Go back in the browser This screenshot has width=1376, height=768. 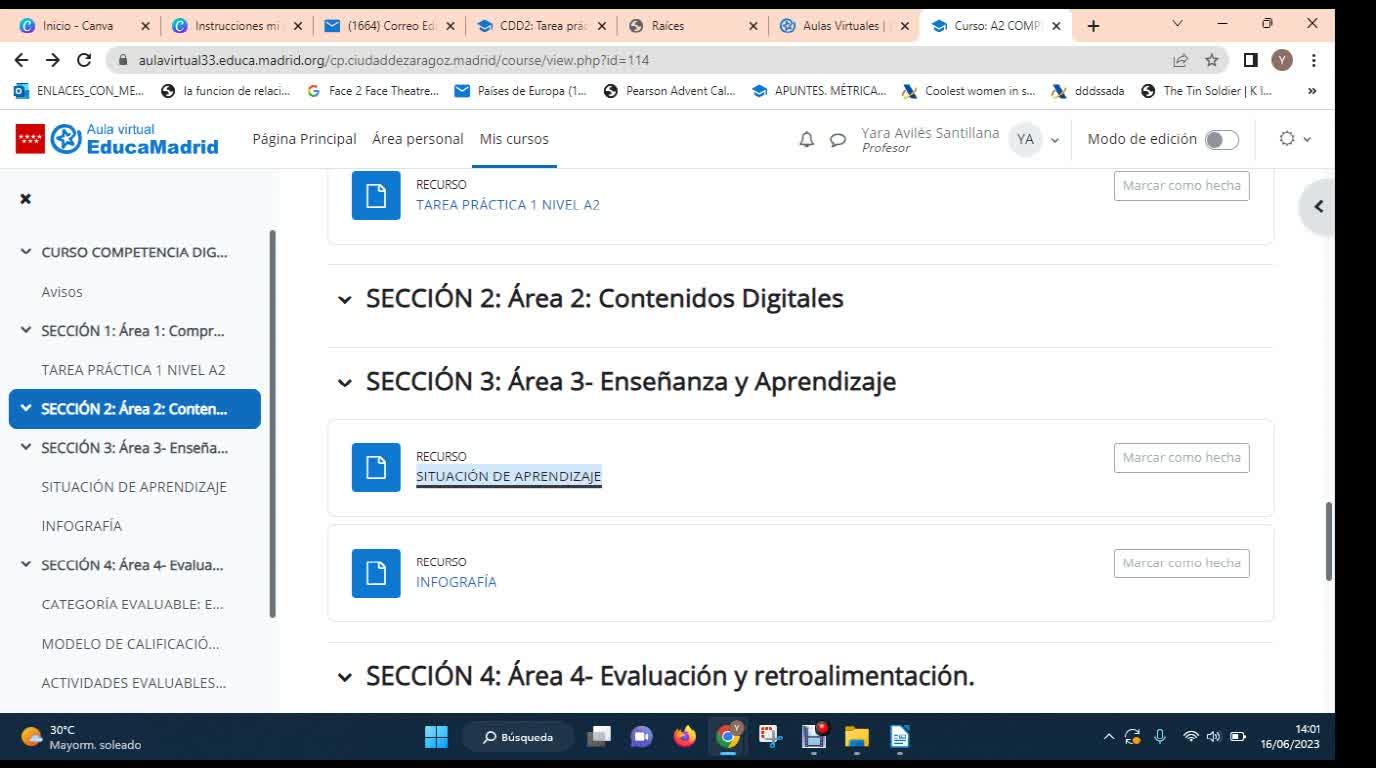pyautogui.click(x=22, y=60)
